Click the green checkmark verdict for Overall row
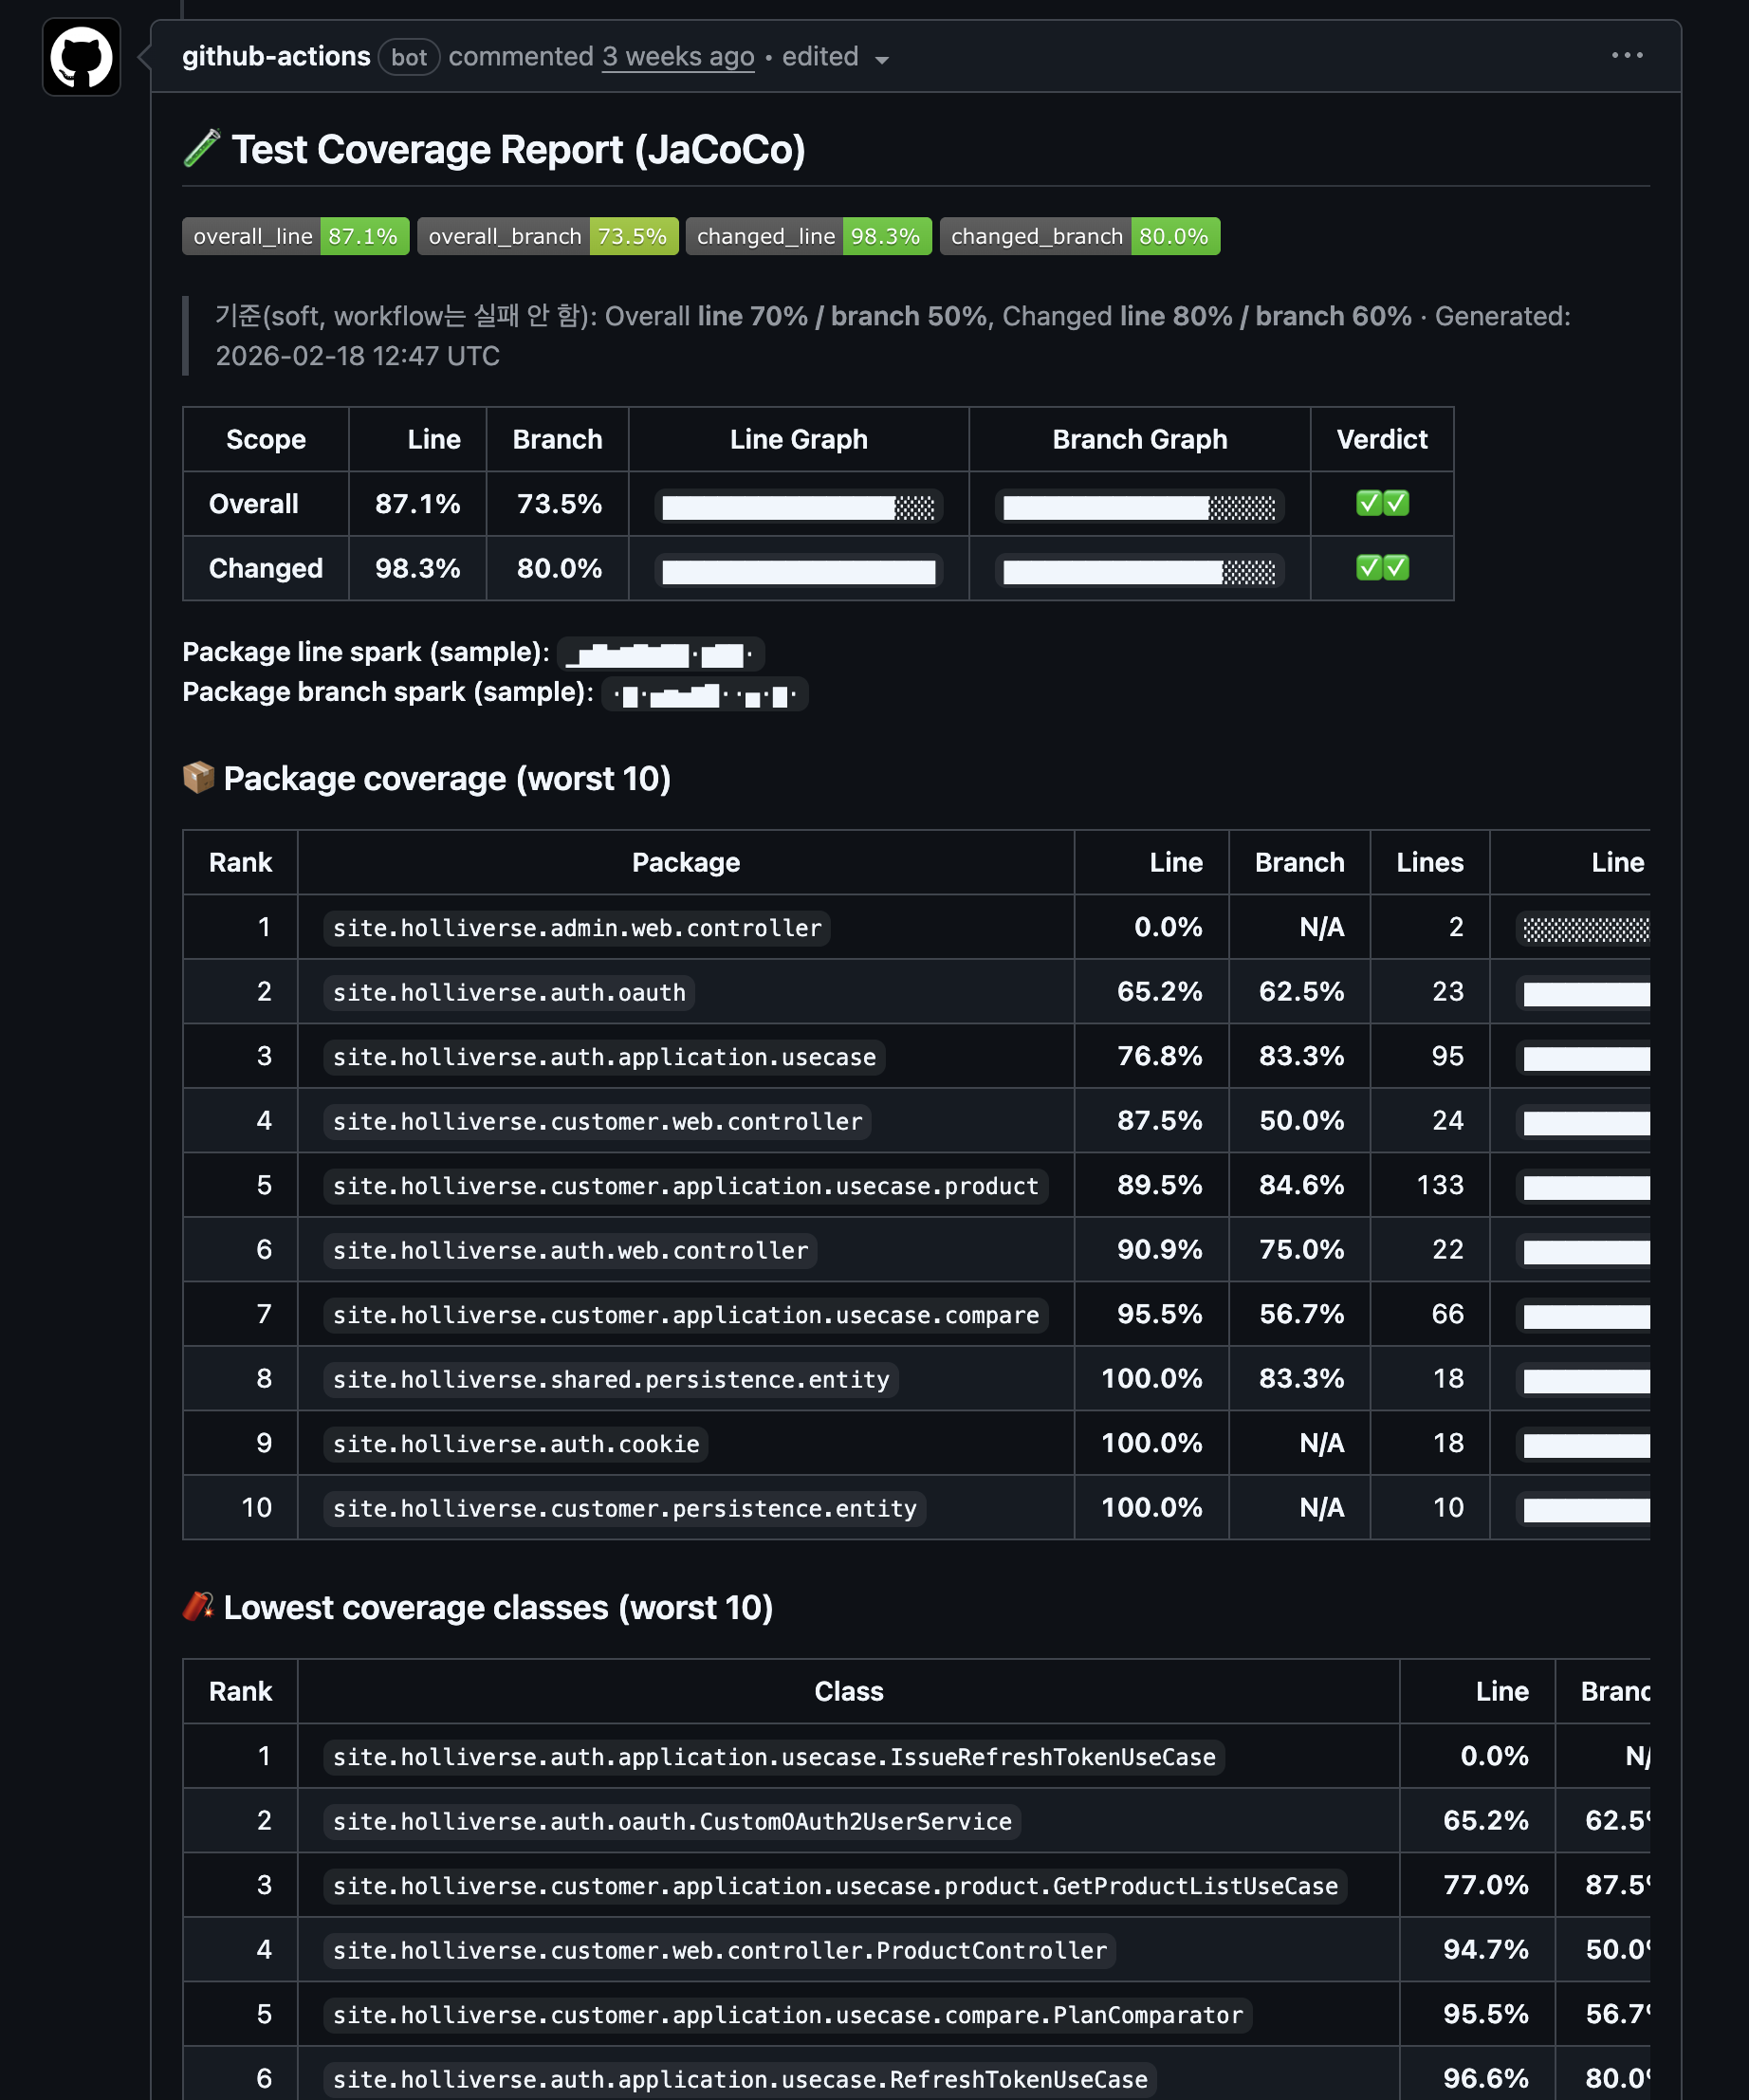This screenshot has width=1749, height=2100. click(x=1383, y=504)
